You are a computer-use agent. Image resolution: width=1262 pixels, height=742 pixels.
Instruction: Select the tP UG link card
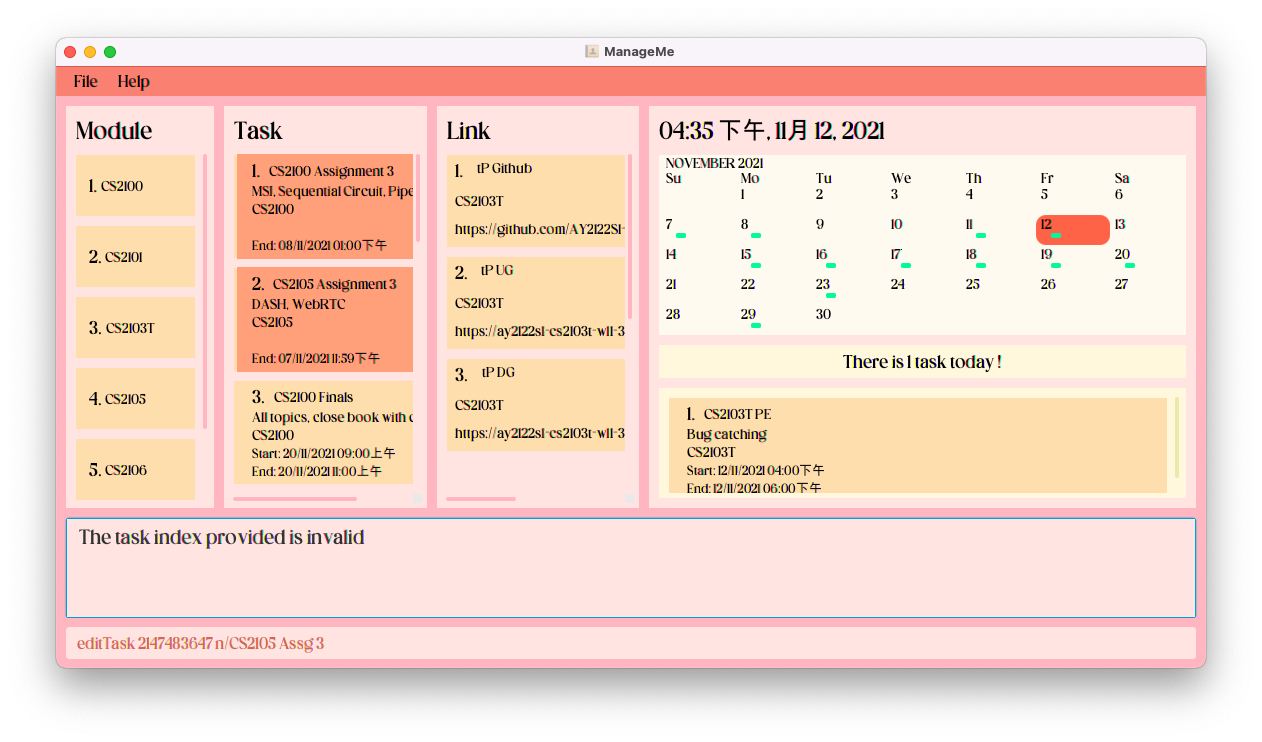pos(535,303)
